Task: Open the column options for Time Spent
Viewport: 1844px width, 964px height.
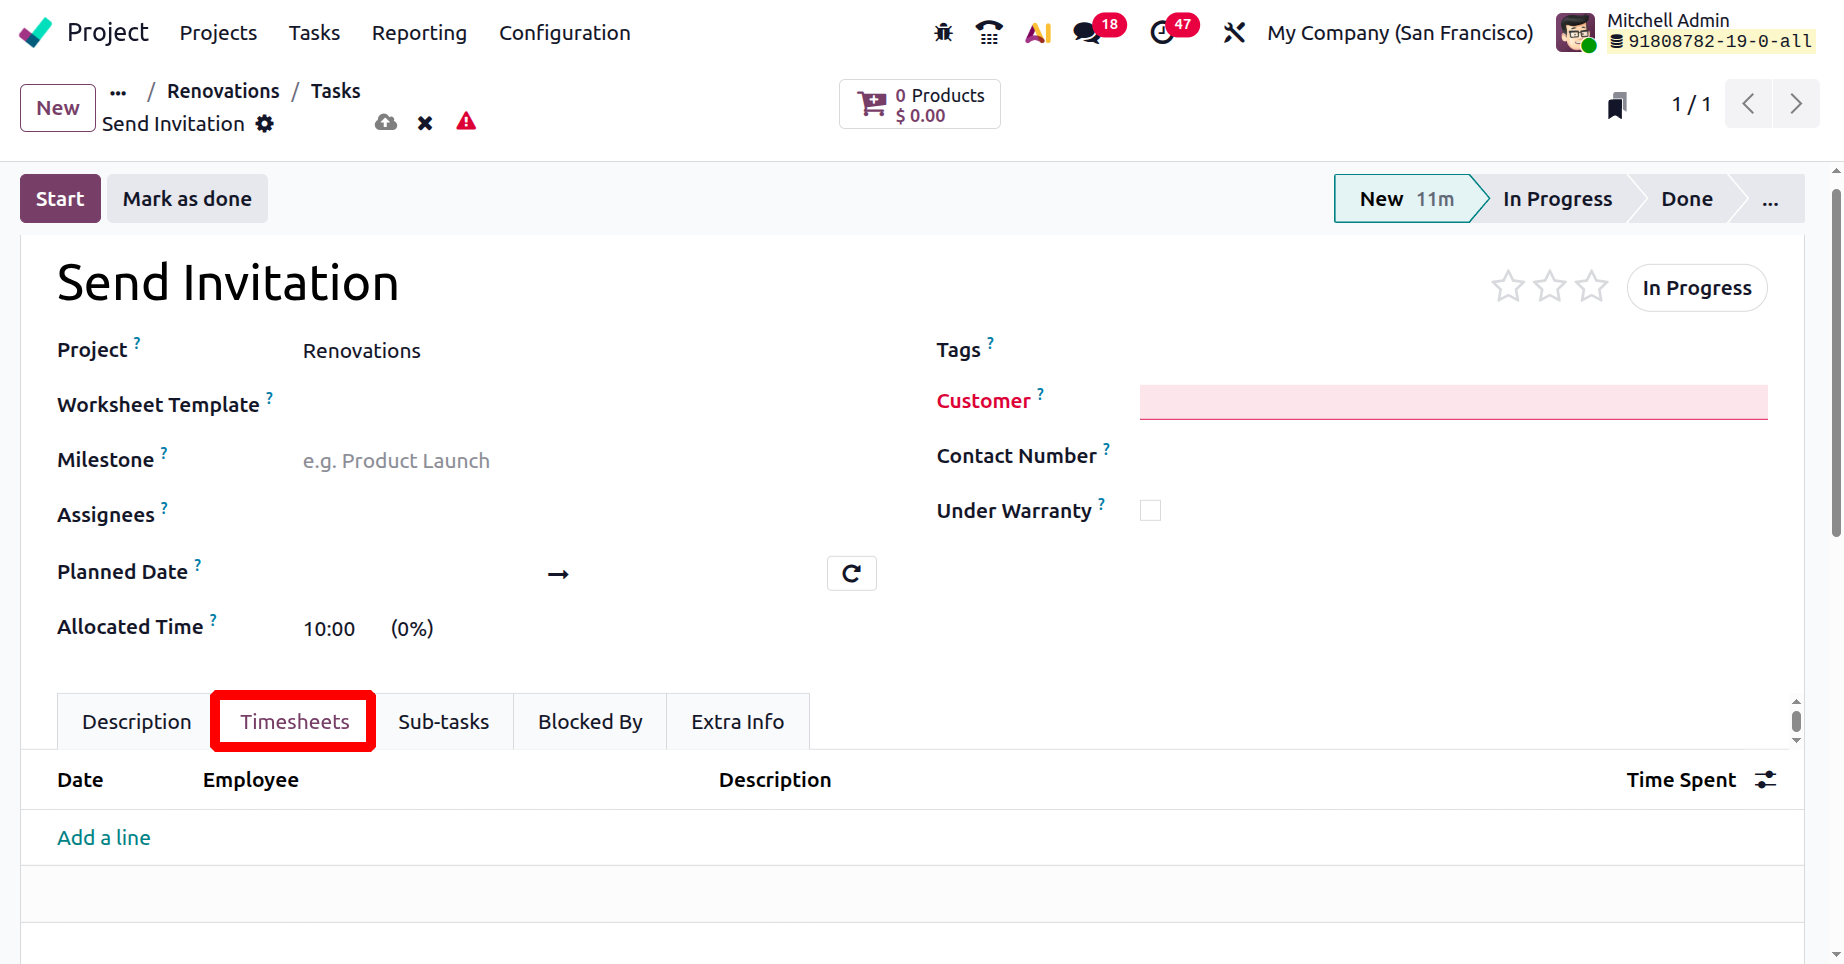Action: tap(1766, 780)
